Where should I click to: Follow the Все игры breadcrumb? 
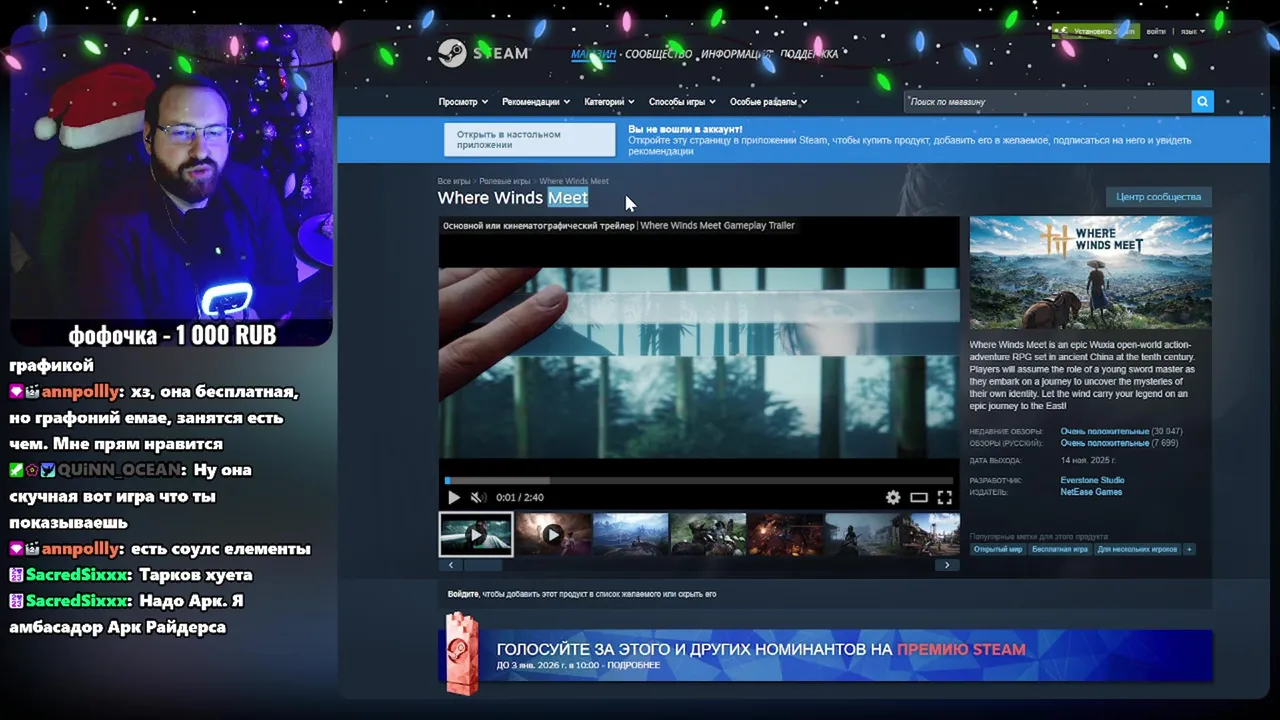454,181
